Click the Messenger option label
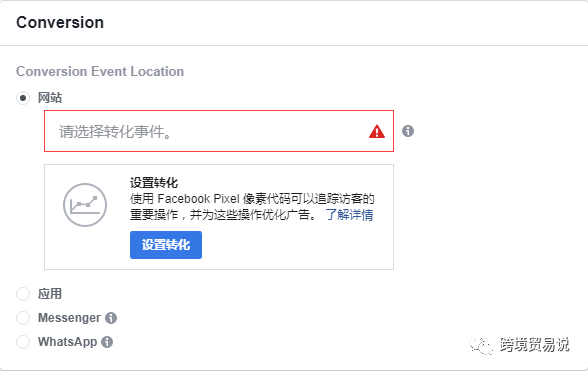 [69, 318]
